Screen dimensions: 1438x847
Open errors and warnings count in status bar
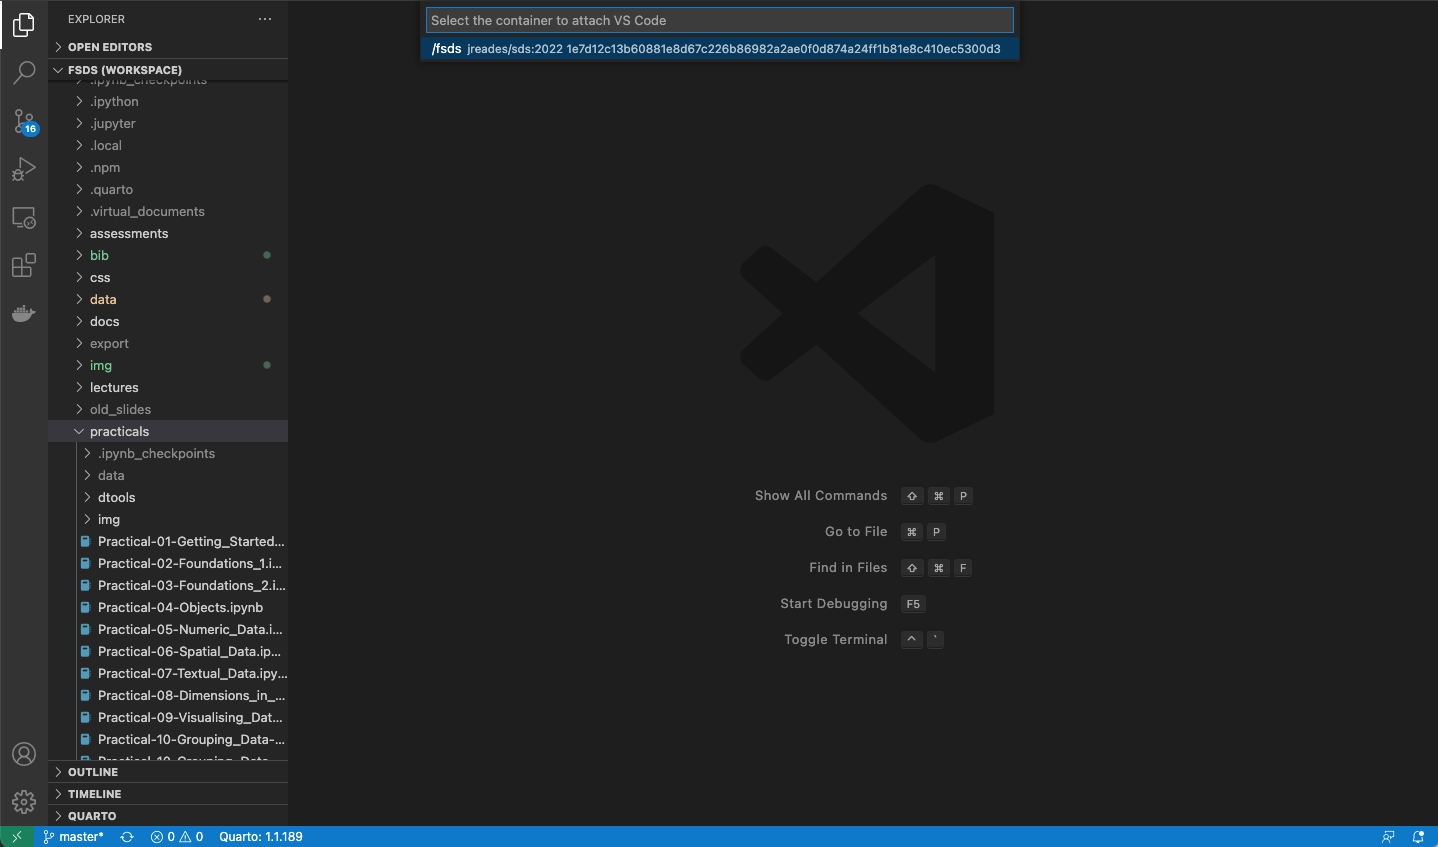[x=177, y=837]
